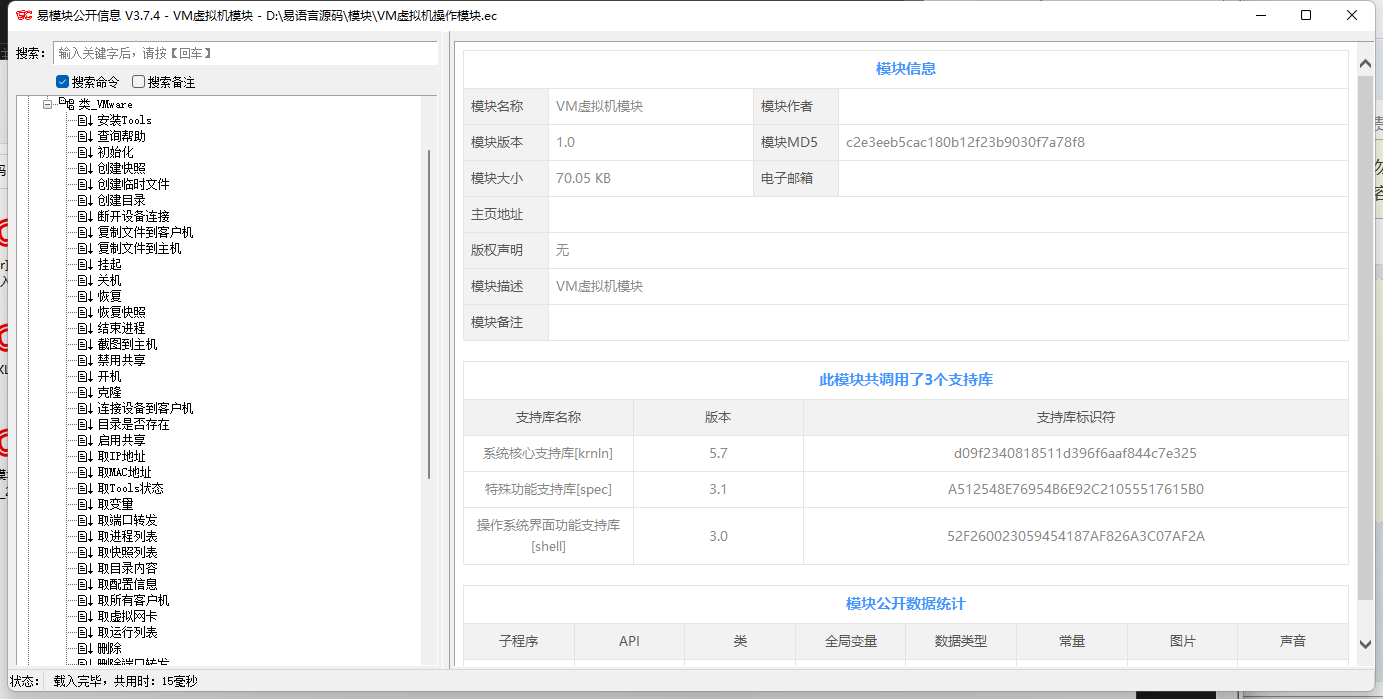1383x699 pixels.
Task: Click the app logo icon in title bar
Action: [24, 15]
